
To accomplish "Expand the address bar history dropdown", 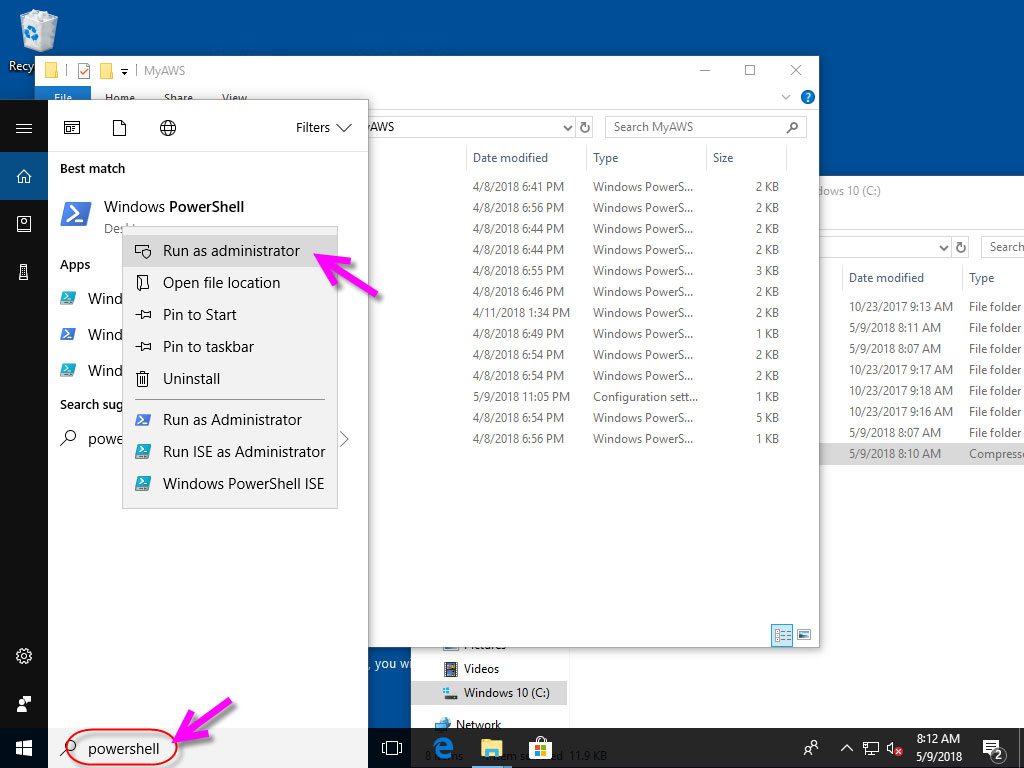I will [567, 127].
